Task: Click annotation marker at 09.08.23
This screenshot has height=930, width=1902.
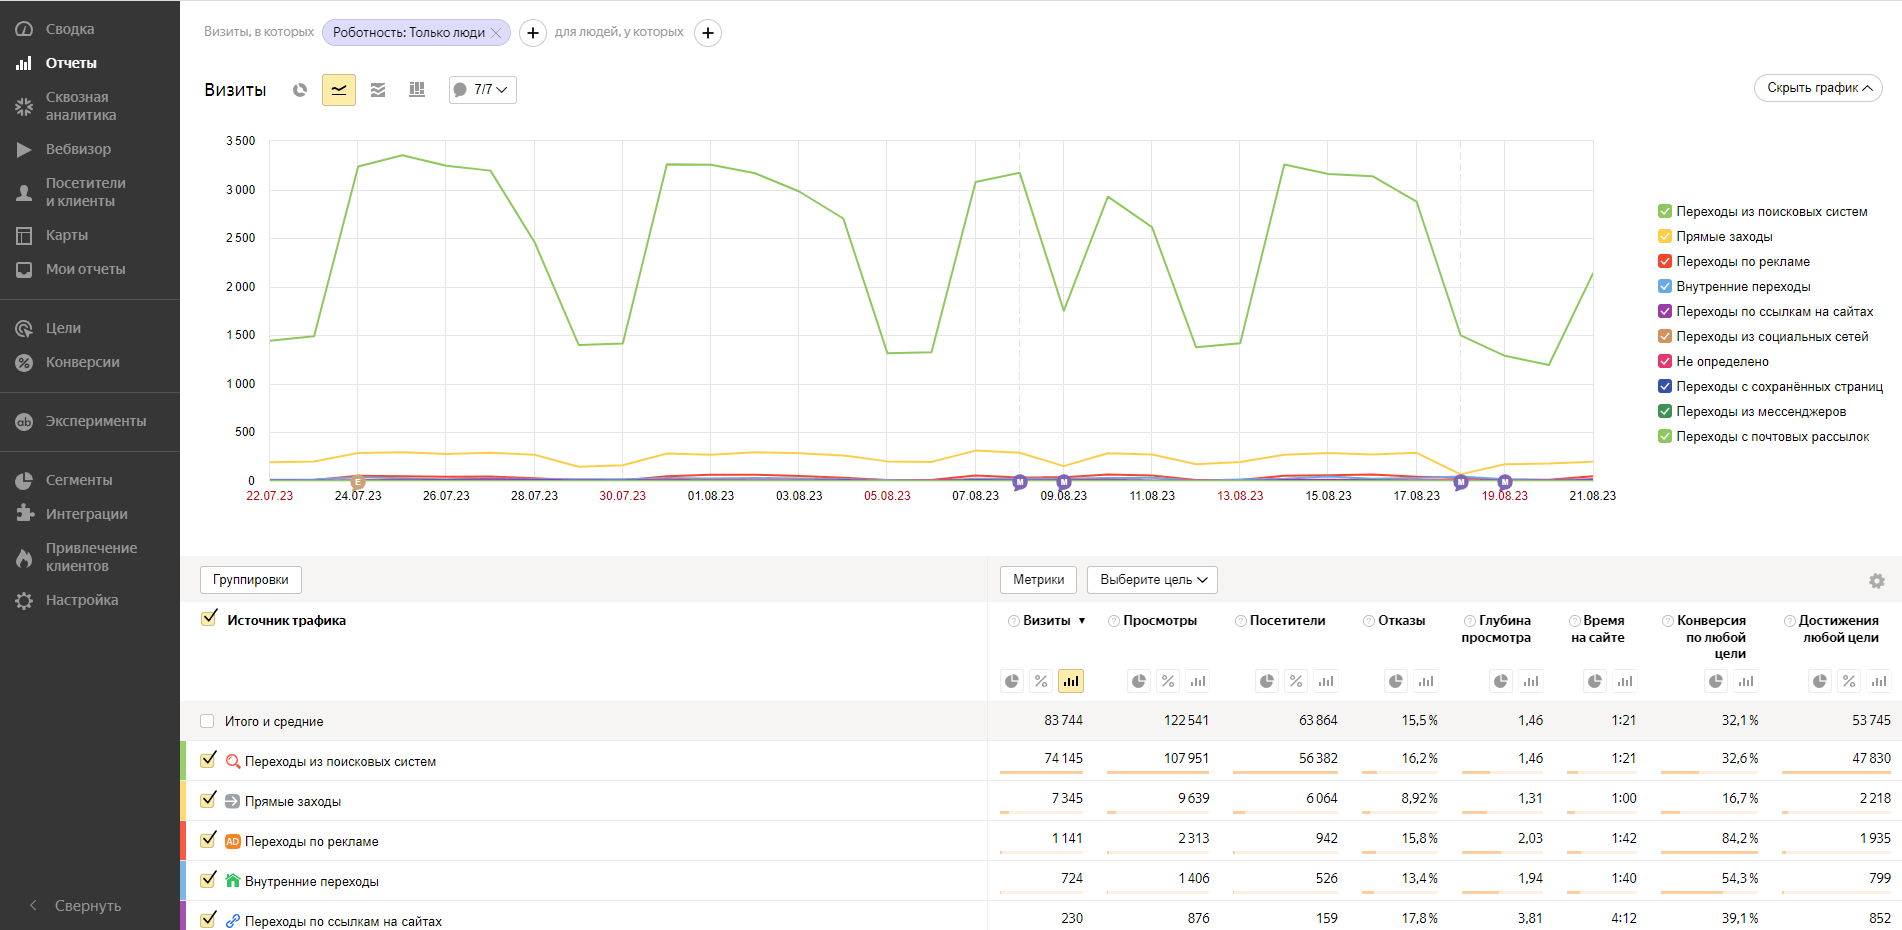Action: coord(1064,482)
